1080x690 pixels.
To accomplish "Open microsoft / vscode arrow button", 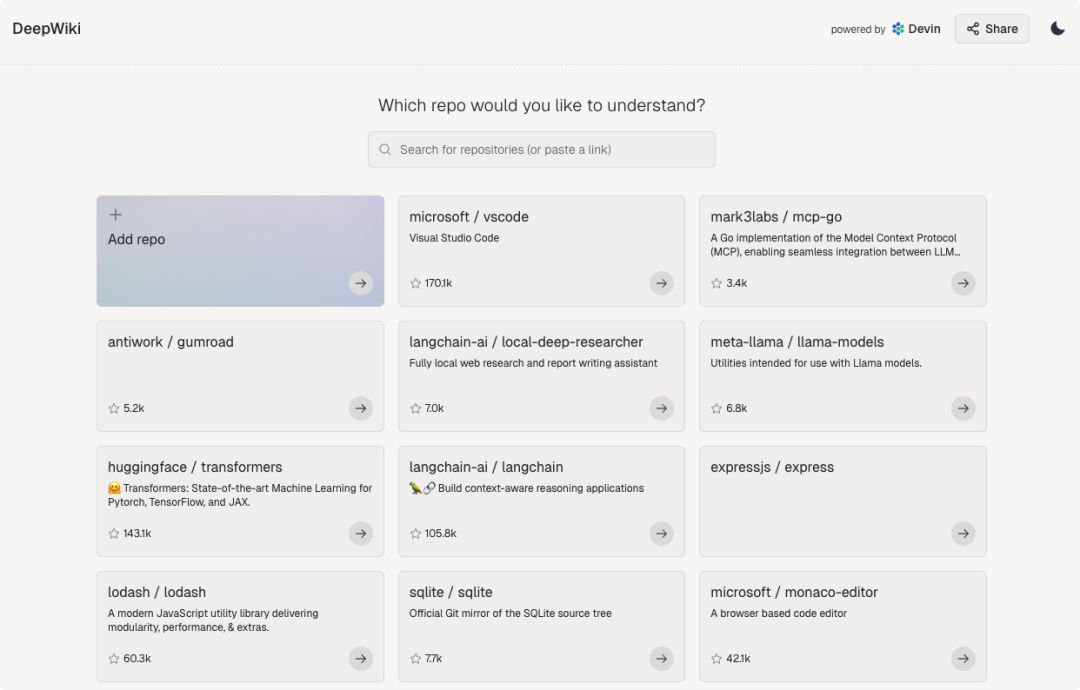I will click(x=661, y=283).
